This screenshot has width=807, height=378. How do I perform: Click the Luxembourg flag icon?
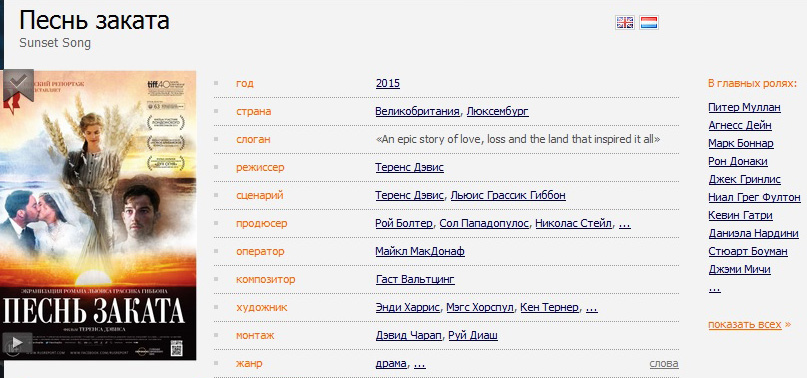[x=649, y=22]
